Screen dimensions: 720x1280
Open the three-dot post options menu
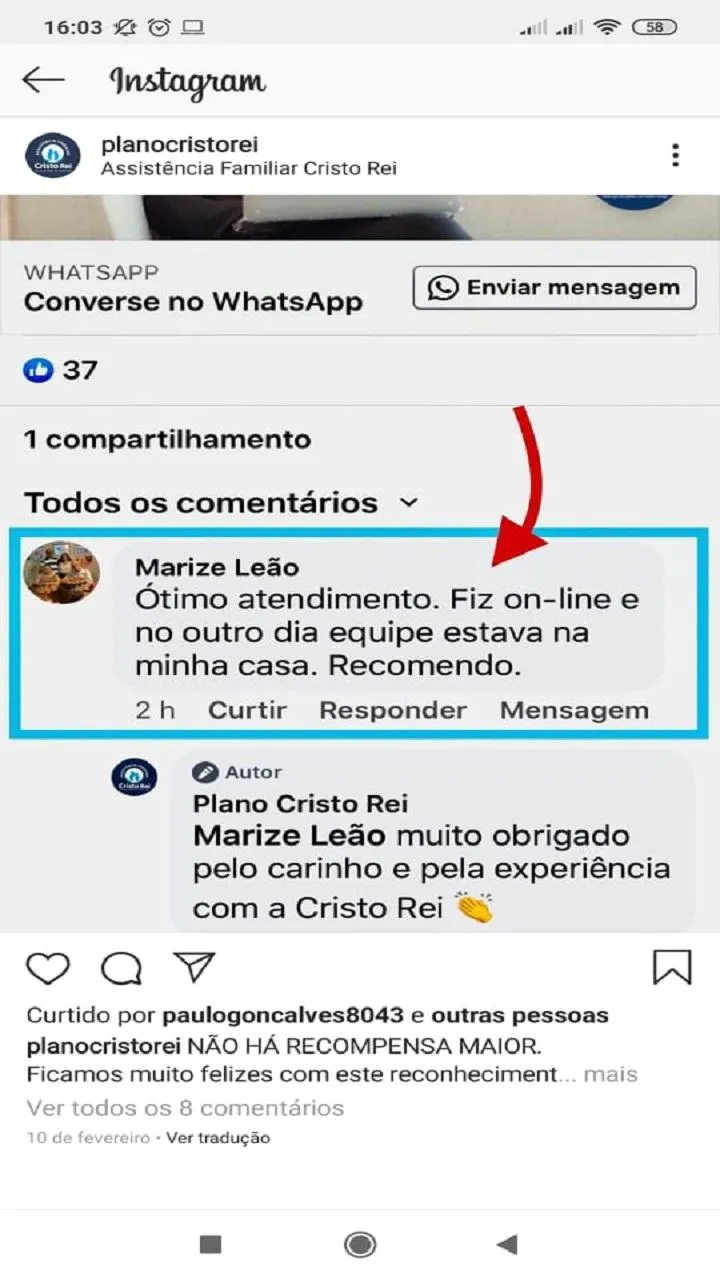point(676,155)
